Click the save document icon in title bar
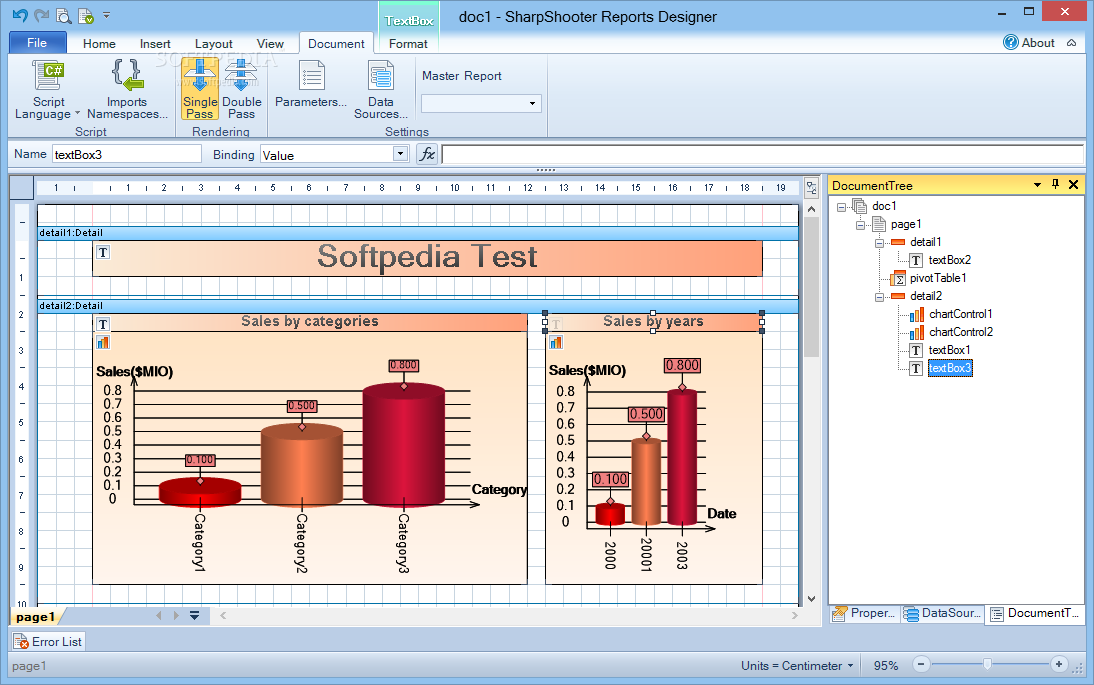Screen dimensions: 1094x685 click(x=86, y=15)
